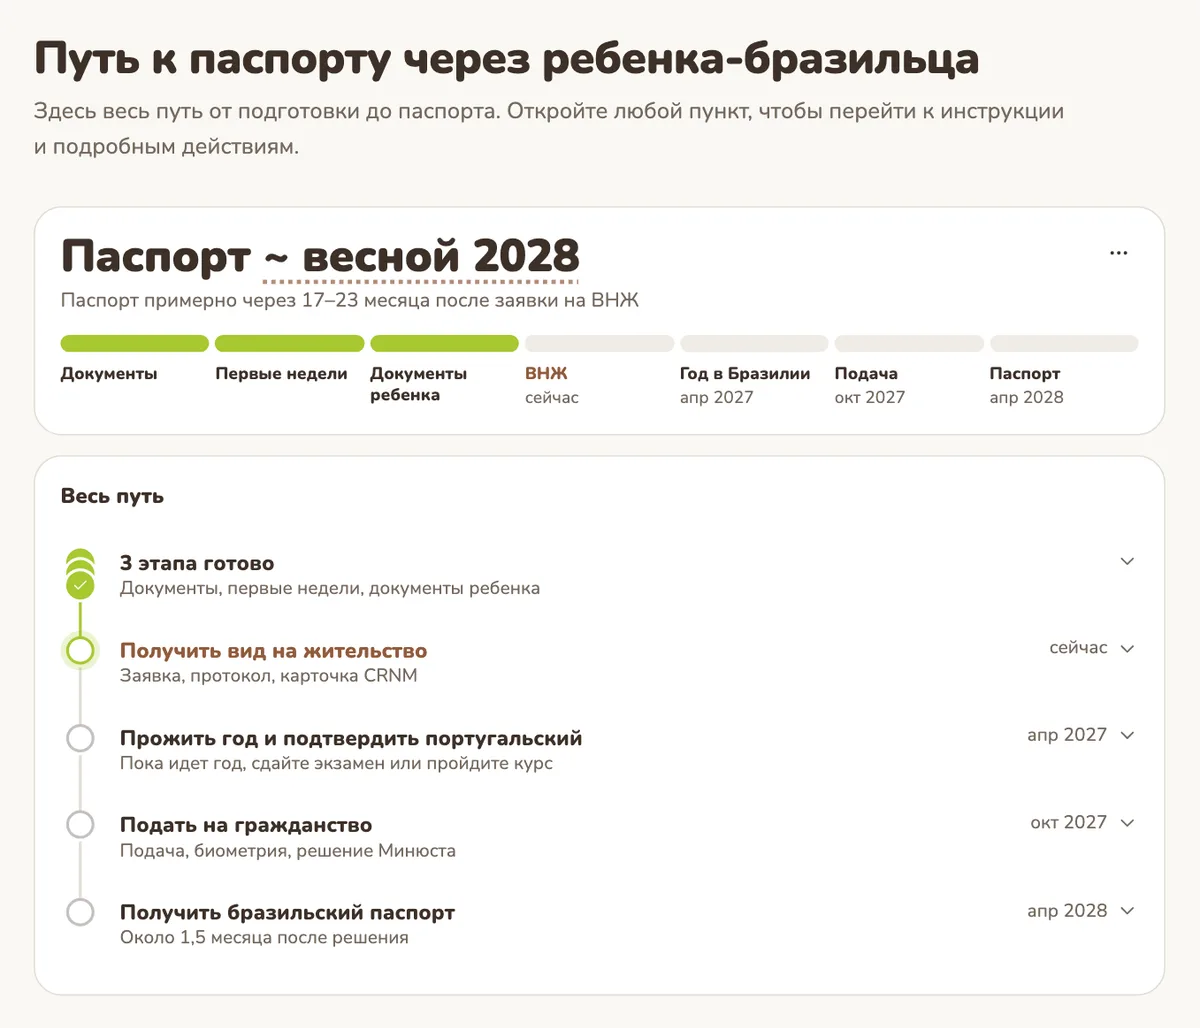Click 'апр 2027' date in the path list

[1067, 735]
